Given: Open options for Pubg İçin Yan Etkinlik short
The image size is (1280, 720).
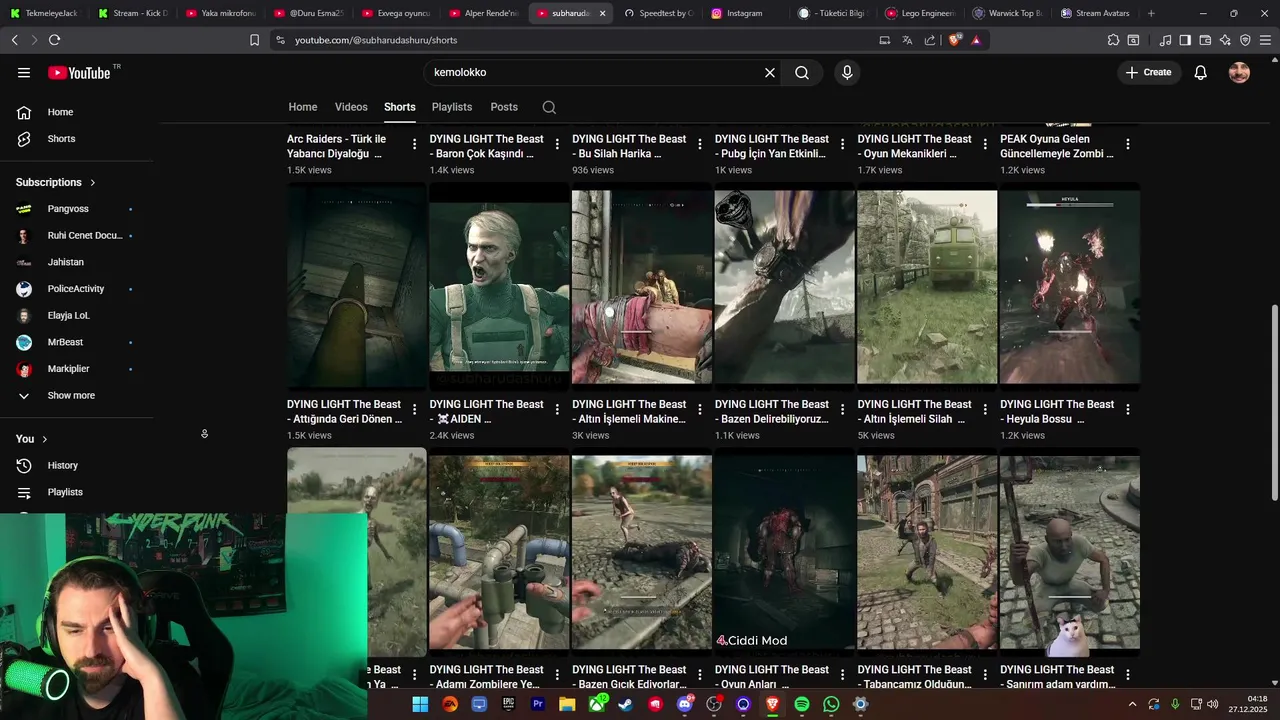Looking at the screenshot, I should [x=842, y=145].
